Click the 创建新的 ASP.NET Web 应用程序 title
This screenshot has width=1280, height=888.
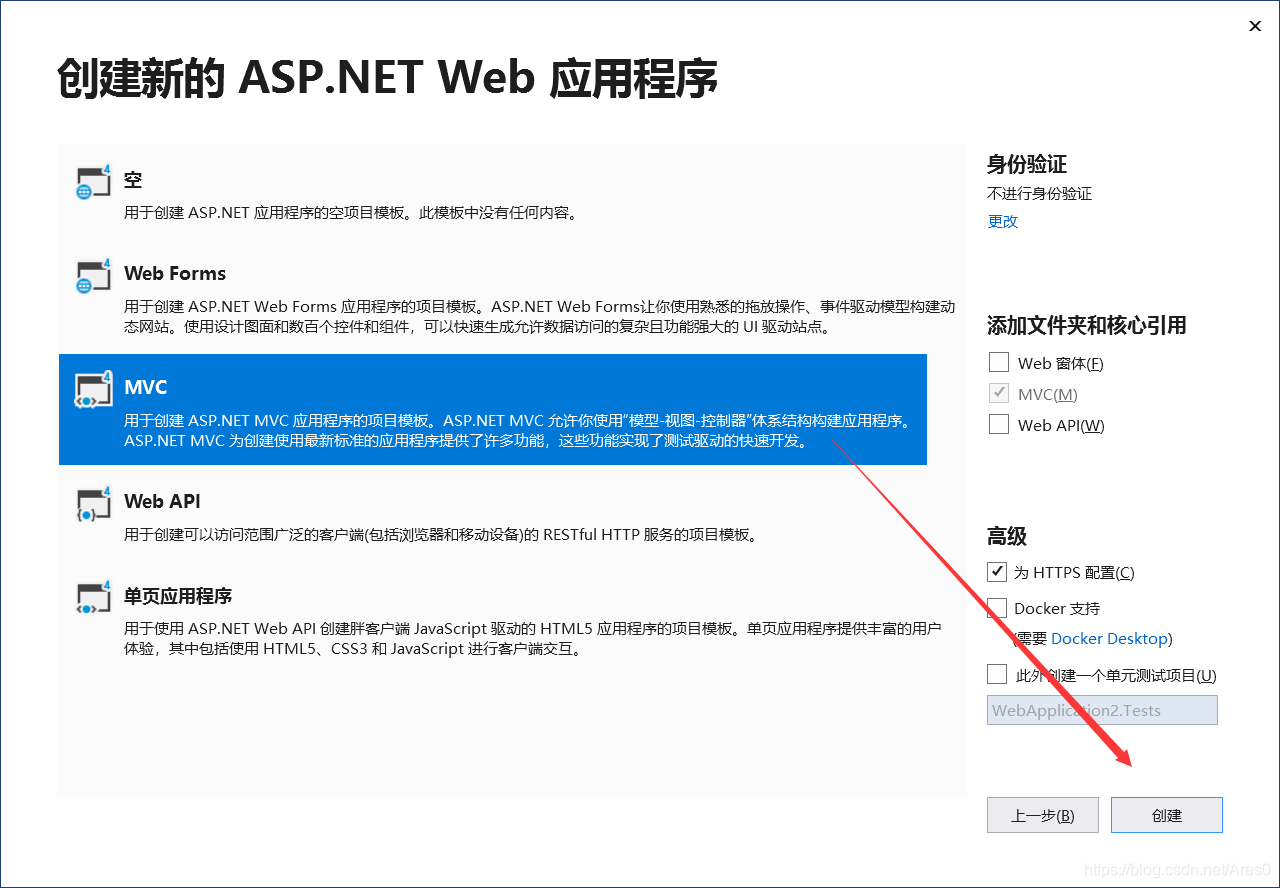coord(388,80)
